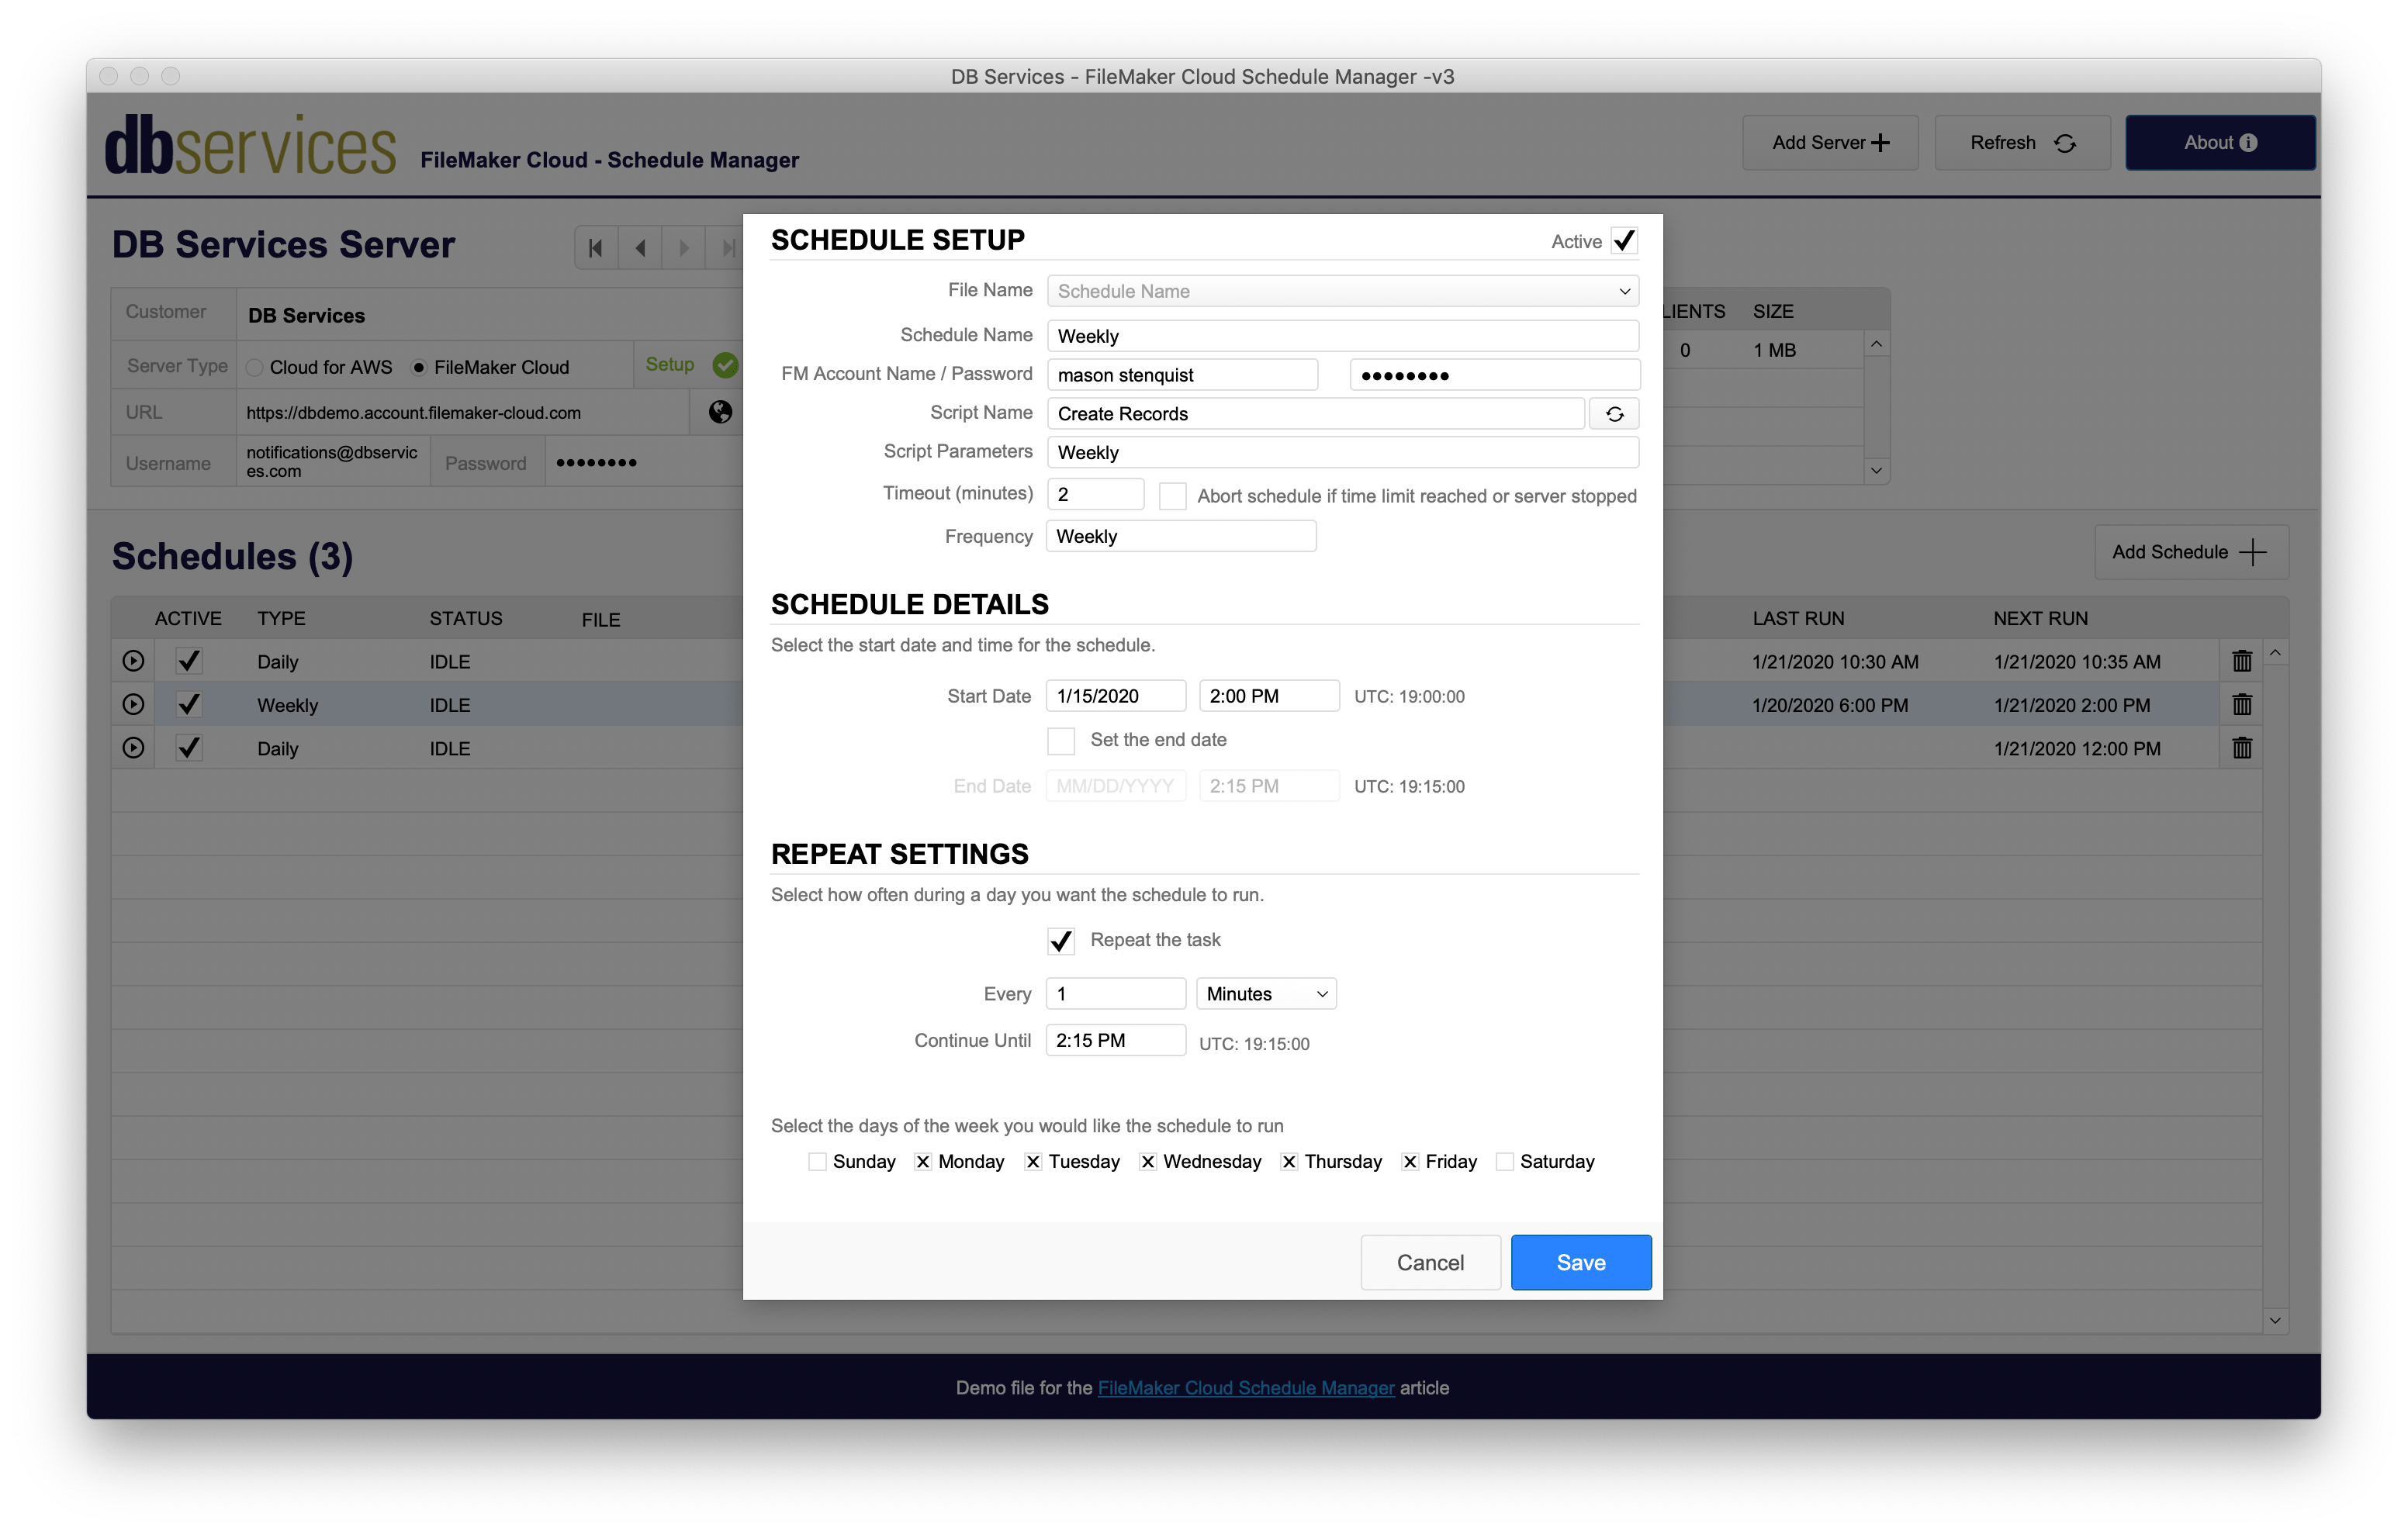Viewport: 2408px width, 1534px height.
Task: Open the File Name dropdown
Action: click(1343, 291)
